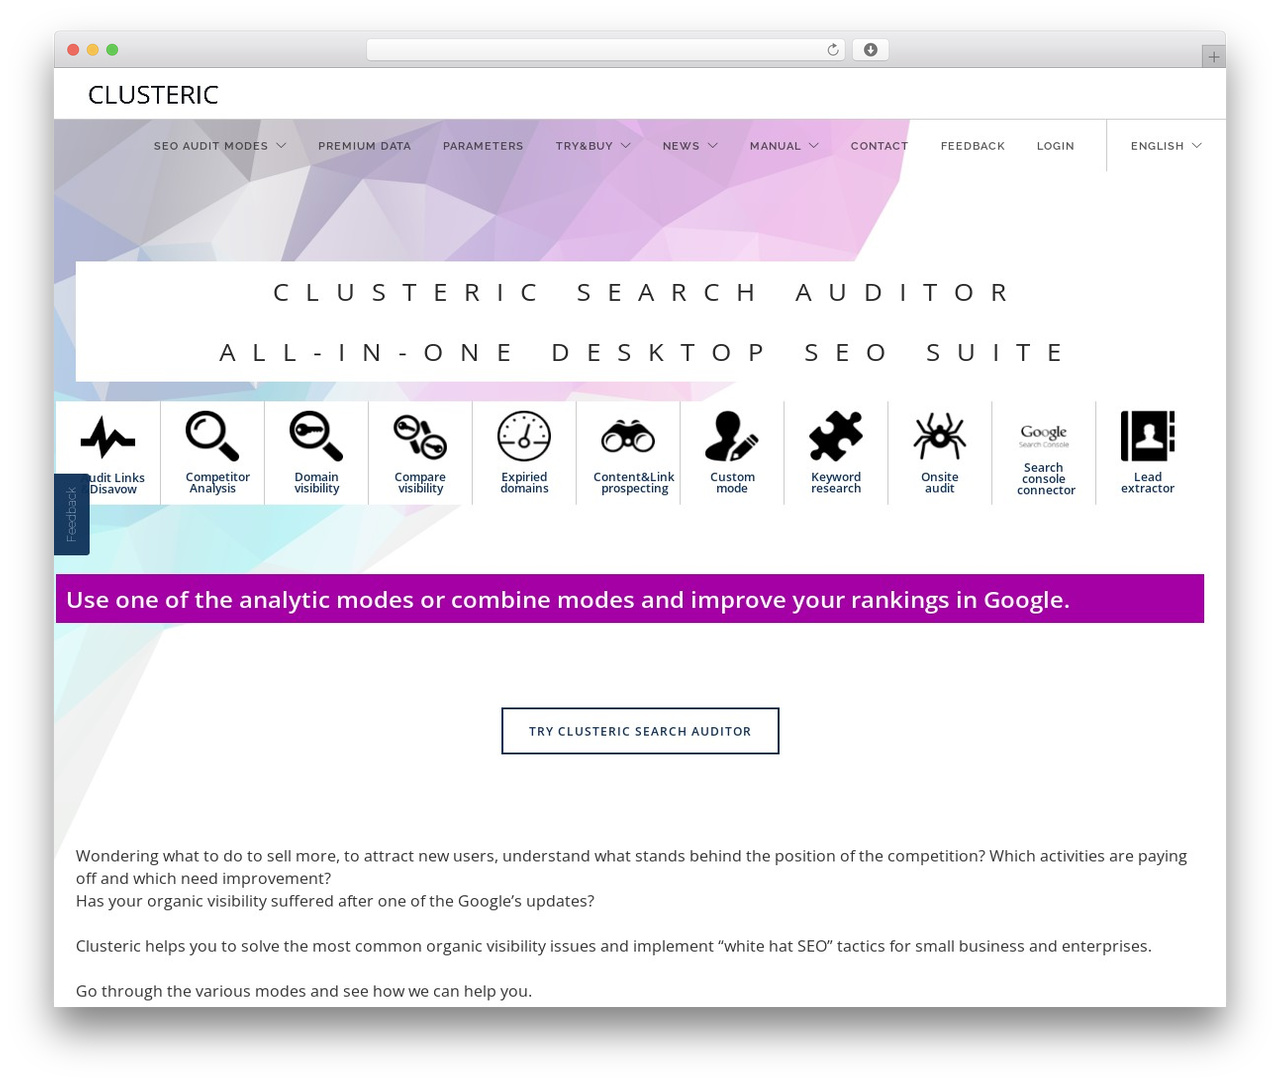The height and width of the screenshot is (1084, 1280).
Task: Expand the Manual dropdown menu
Action: pos(784,146)
